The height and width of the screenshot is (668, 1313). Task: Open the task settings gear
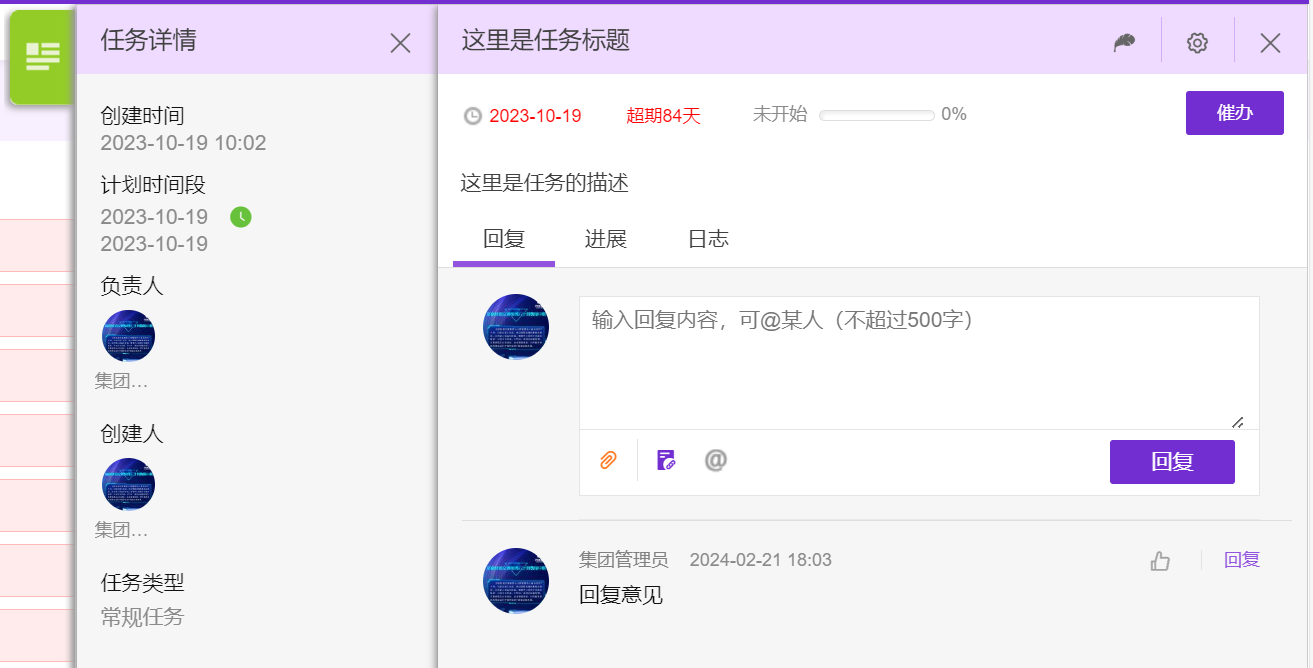1197,41
